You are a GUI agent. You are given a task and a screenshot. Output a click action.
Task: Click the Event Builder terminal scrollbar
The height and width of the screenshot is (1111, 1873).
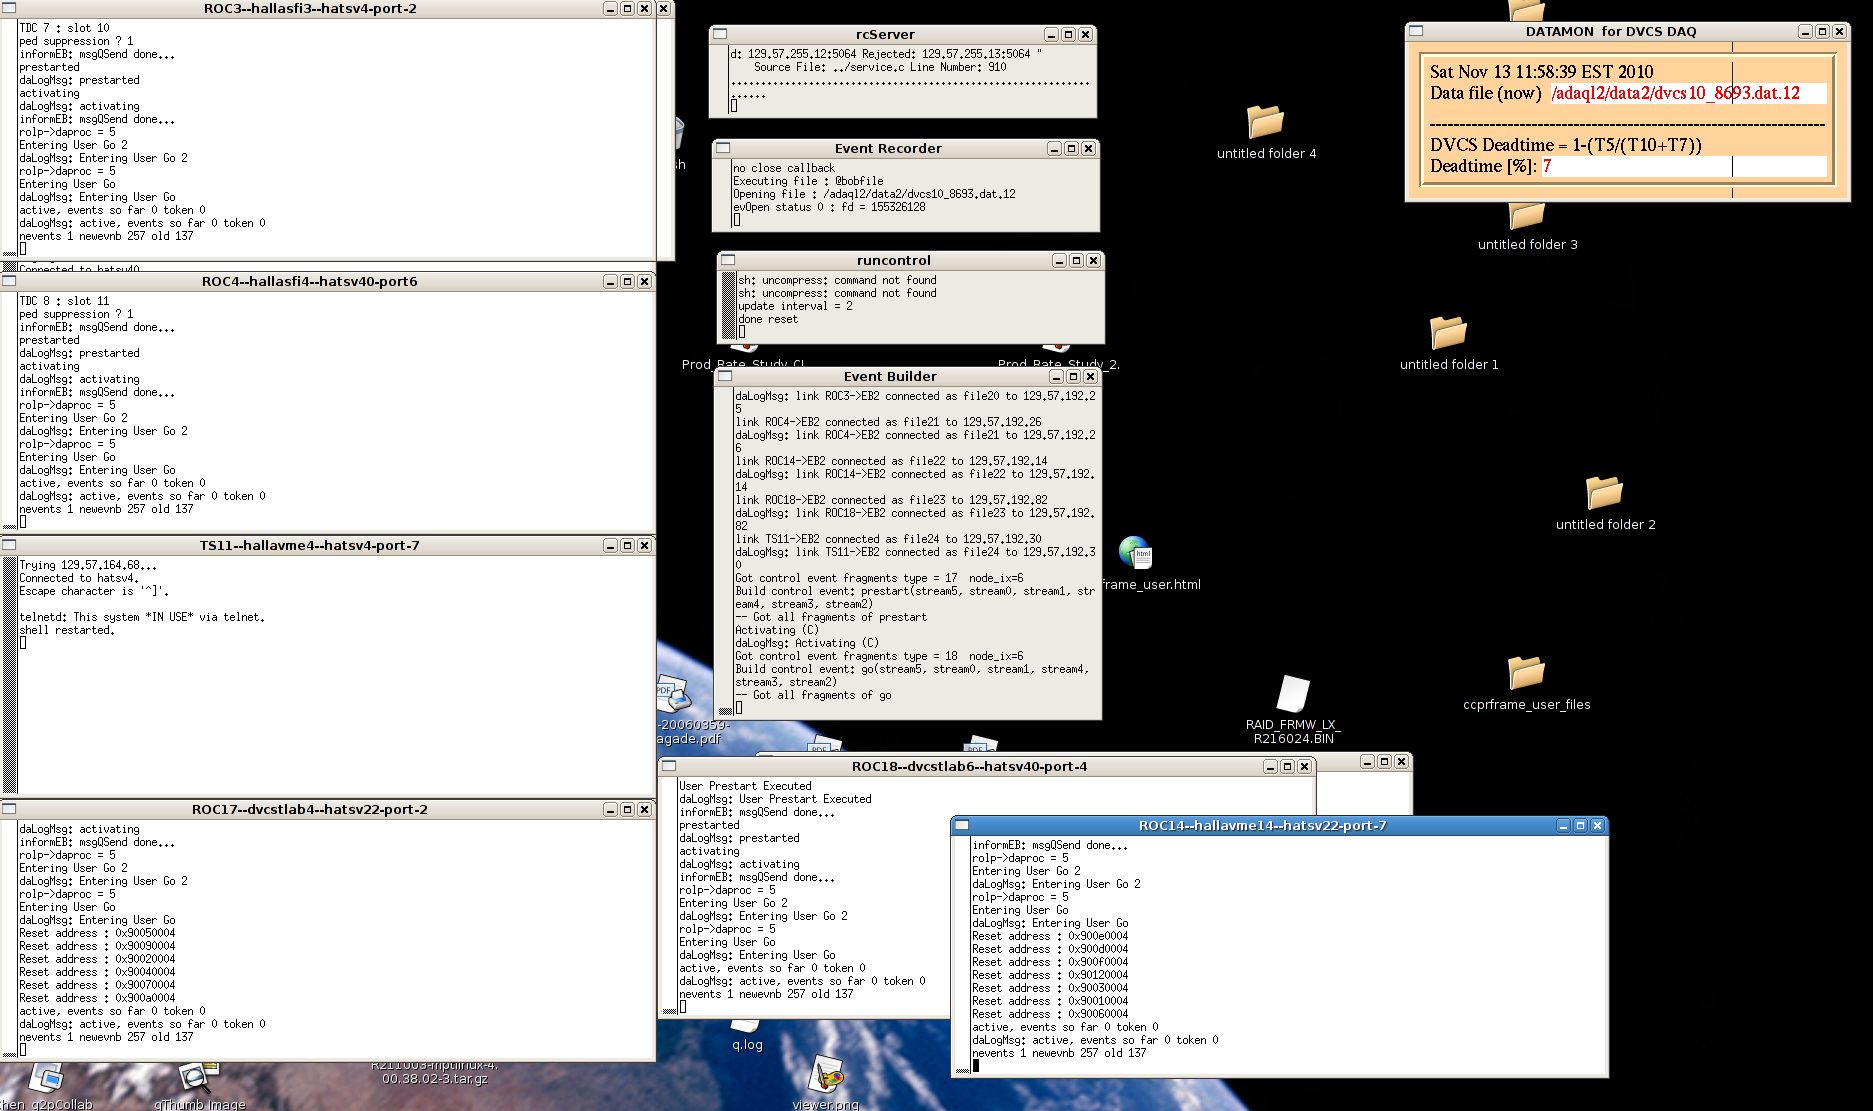(x=725, y=552)
